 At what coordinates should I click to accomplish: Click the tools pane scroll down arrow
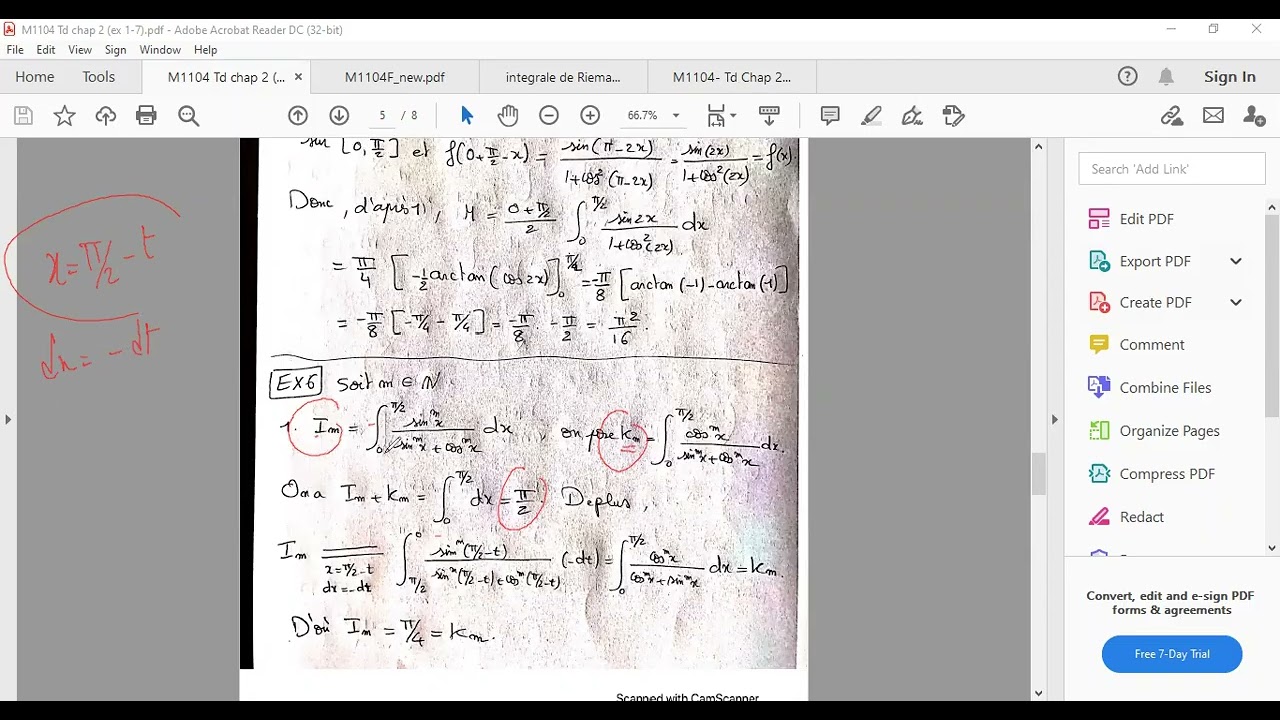pos(1272,548)
